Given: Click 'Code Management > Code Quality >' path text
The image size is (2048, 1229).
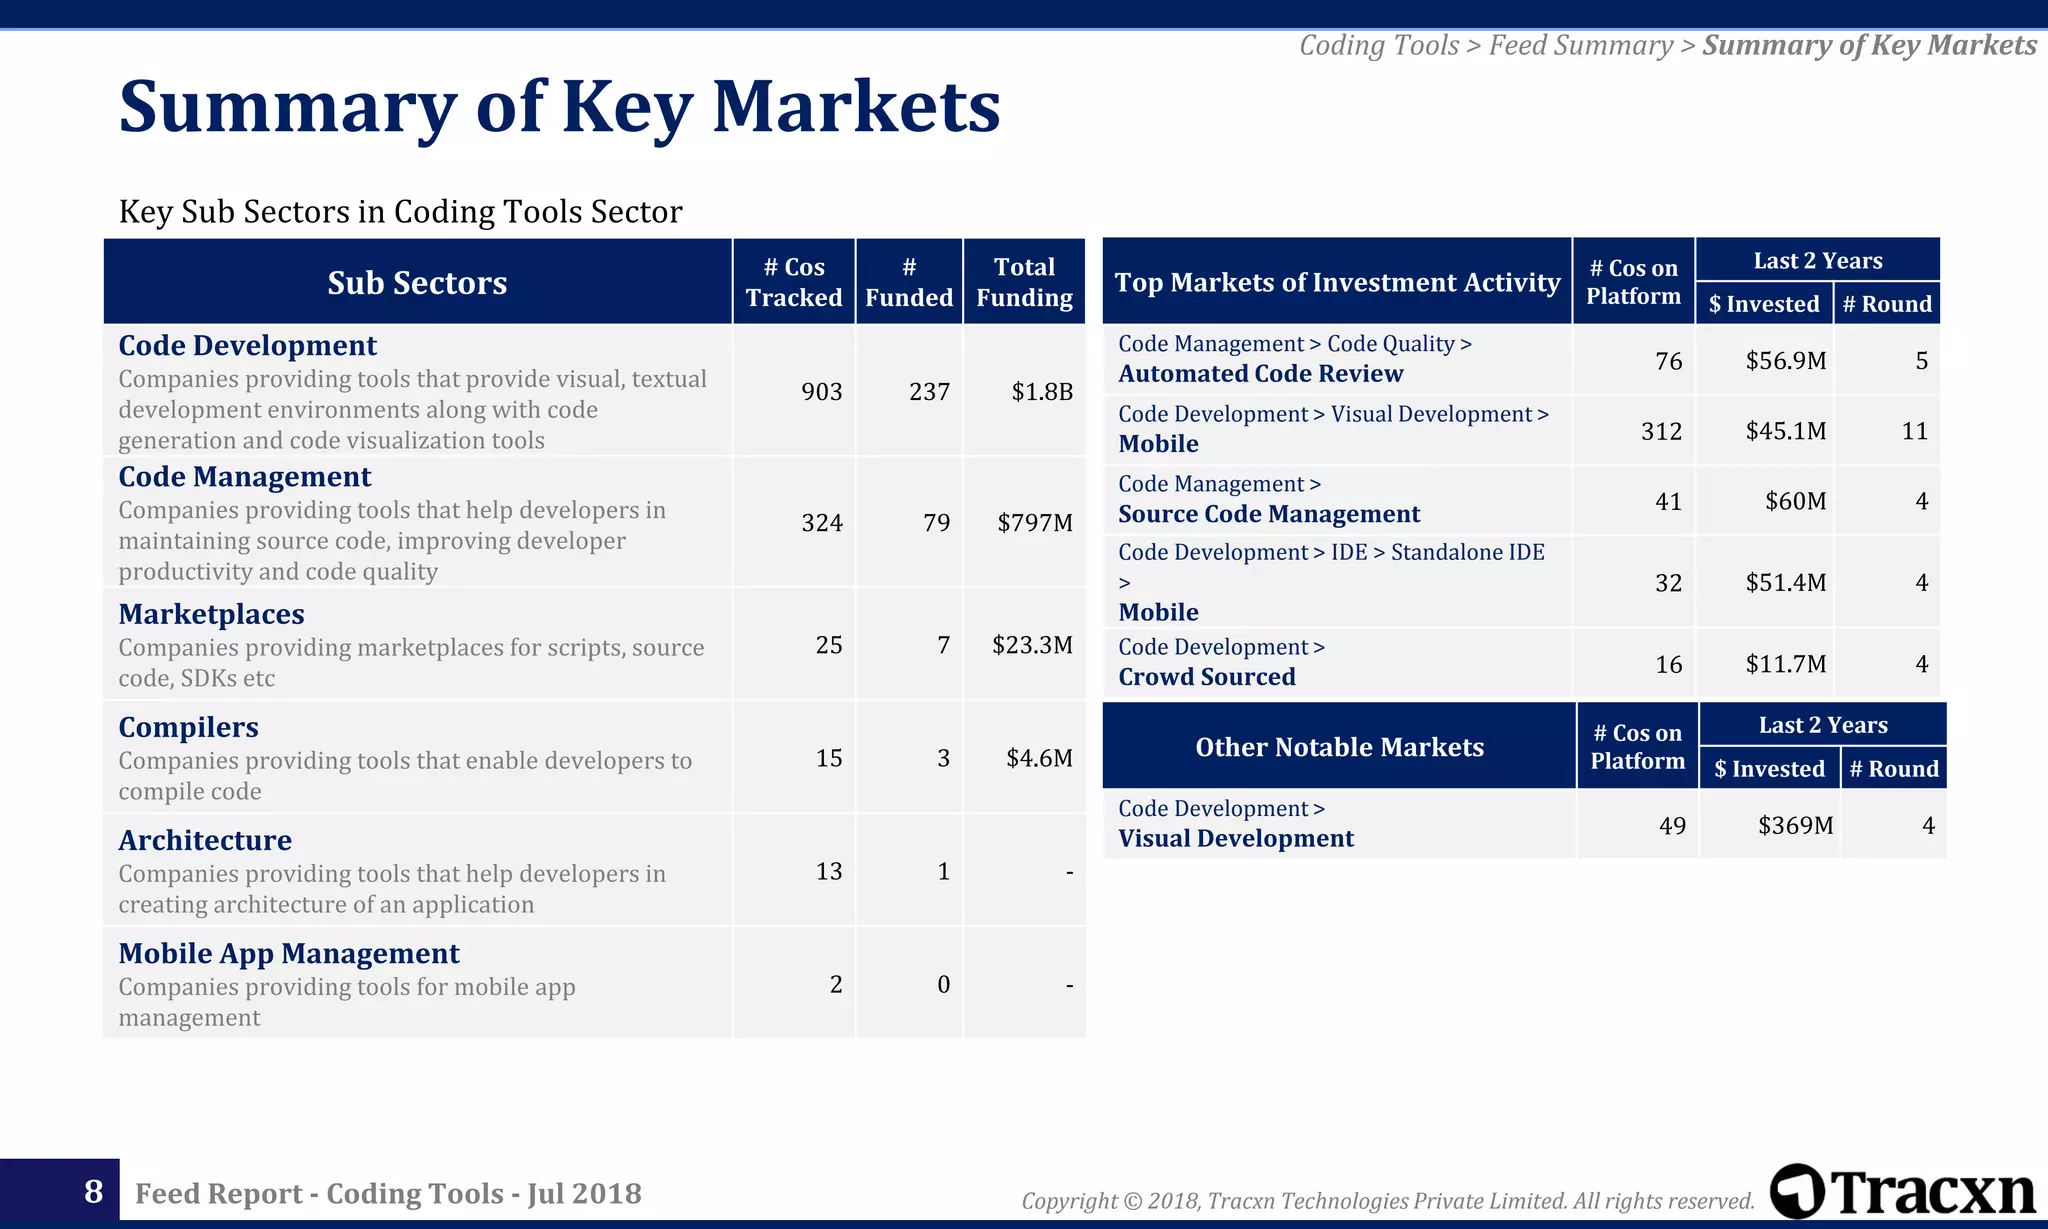Looking at the screenshot, I should coord(1295,344).
